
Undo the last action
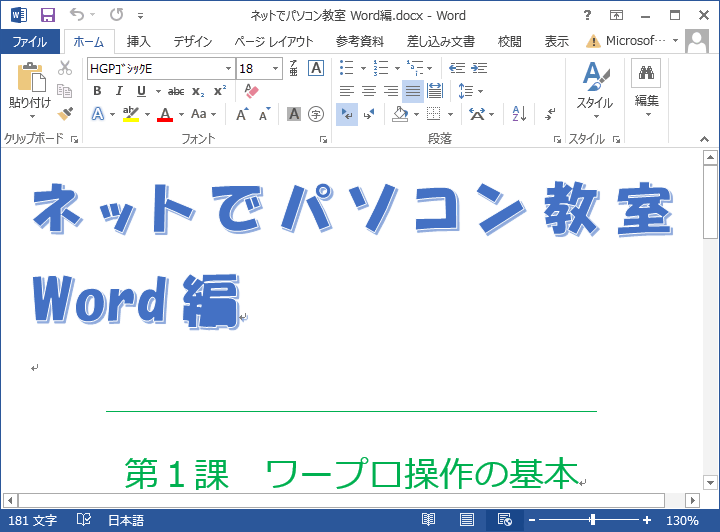click(77, 15)
